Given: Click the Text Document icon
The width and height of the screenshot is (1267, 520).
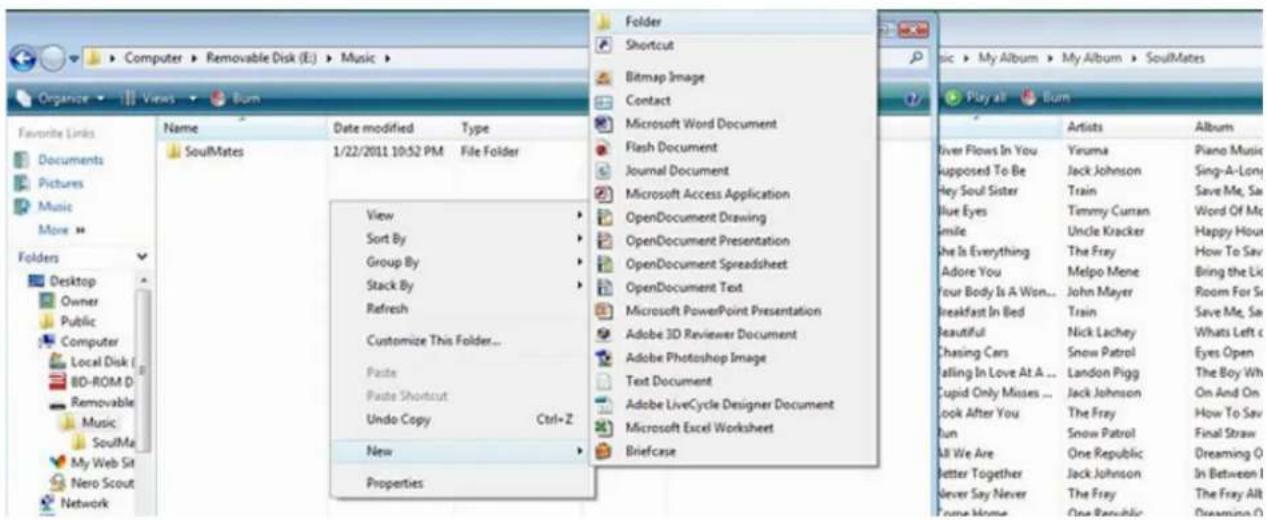Looking at the screenshot, I should click(603, 381).
